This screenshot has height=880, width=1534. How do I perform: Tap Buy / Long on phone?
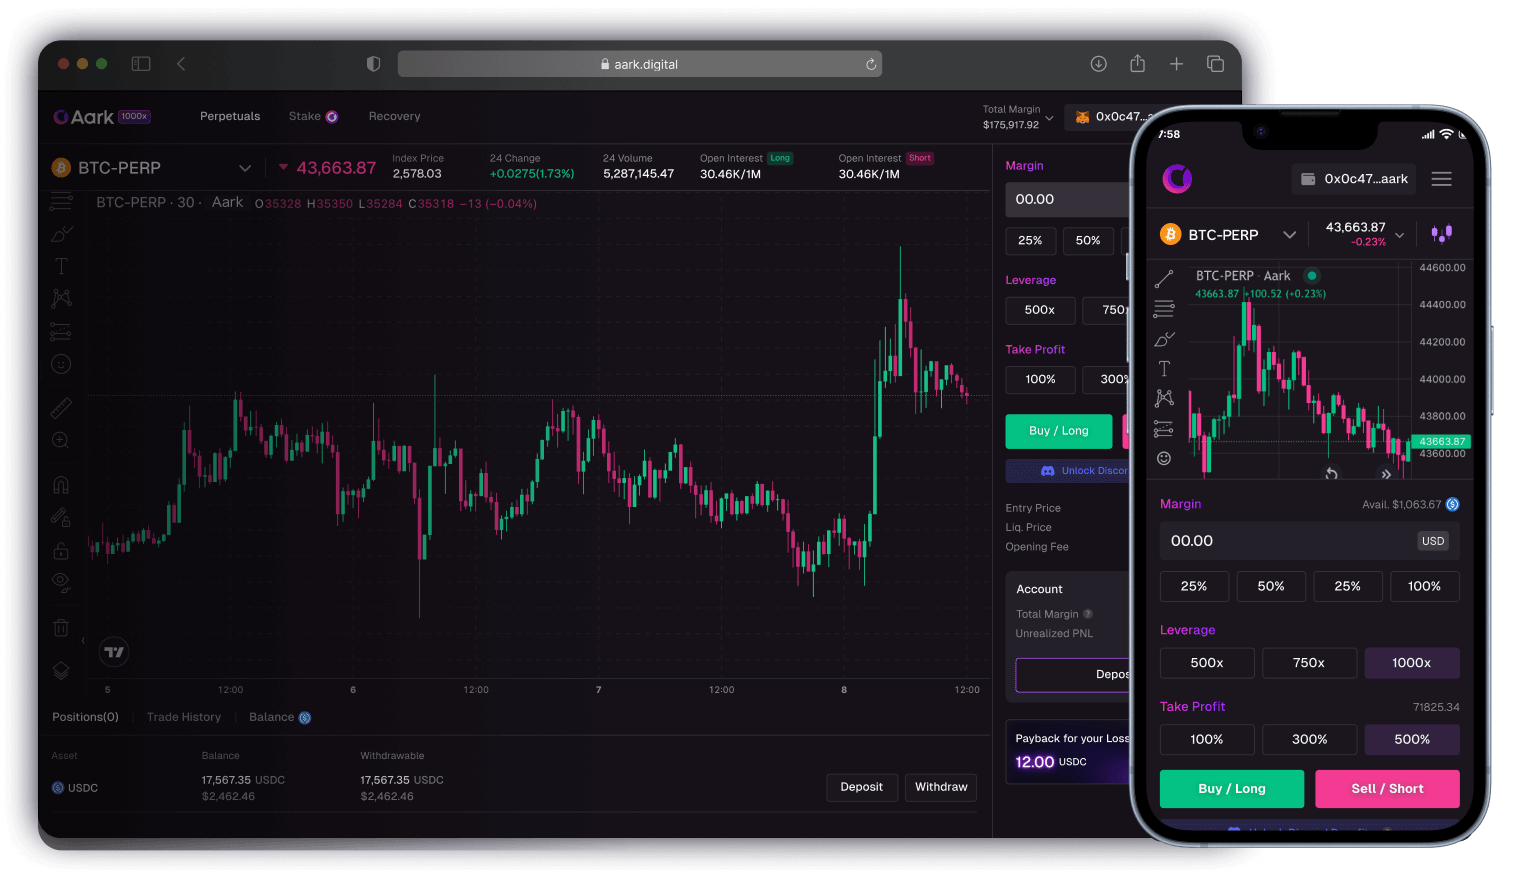coord(1232,789)
